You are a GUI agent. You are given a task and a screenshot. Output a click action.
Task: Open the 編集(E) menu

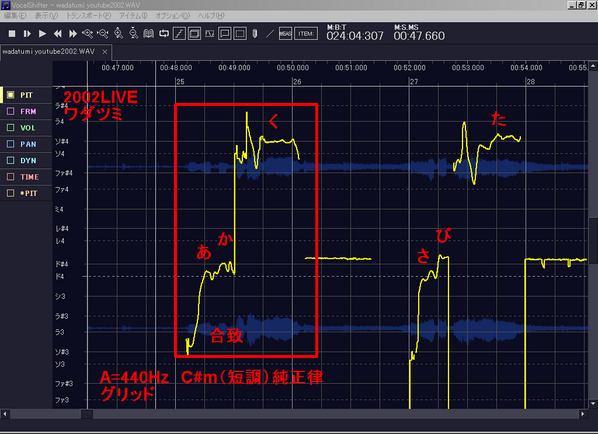[15, 16]
